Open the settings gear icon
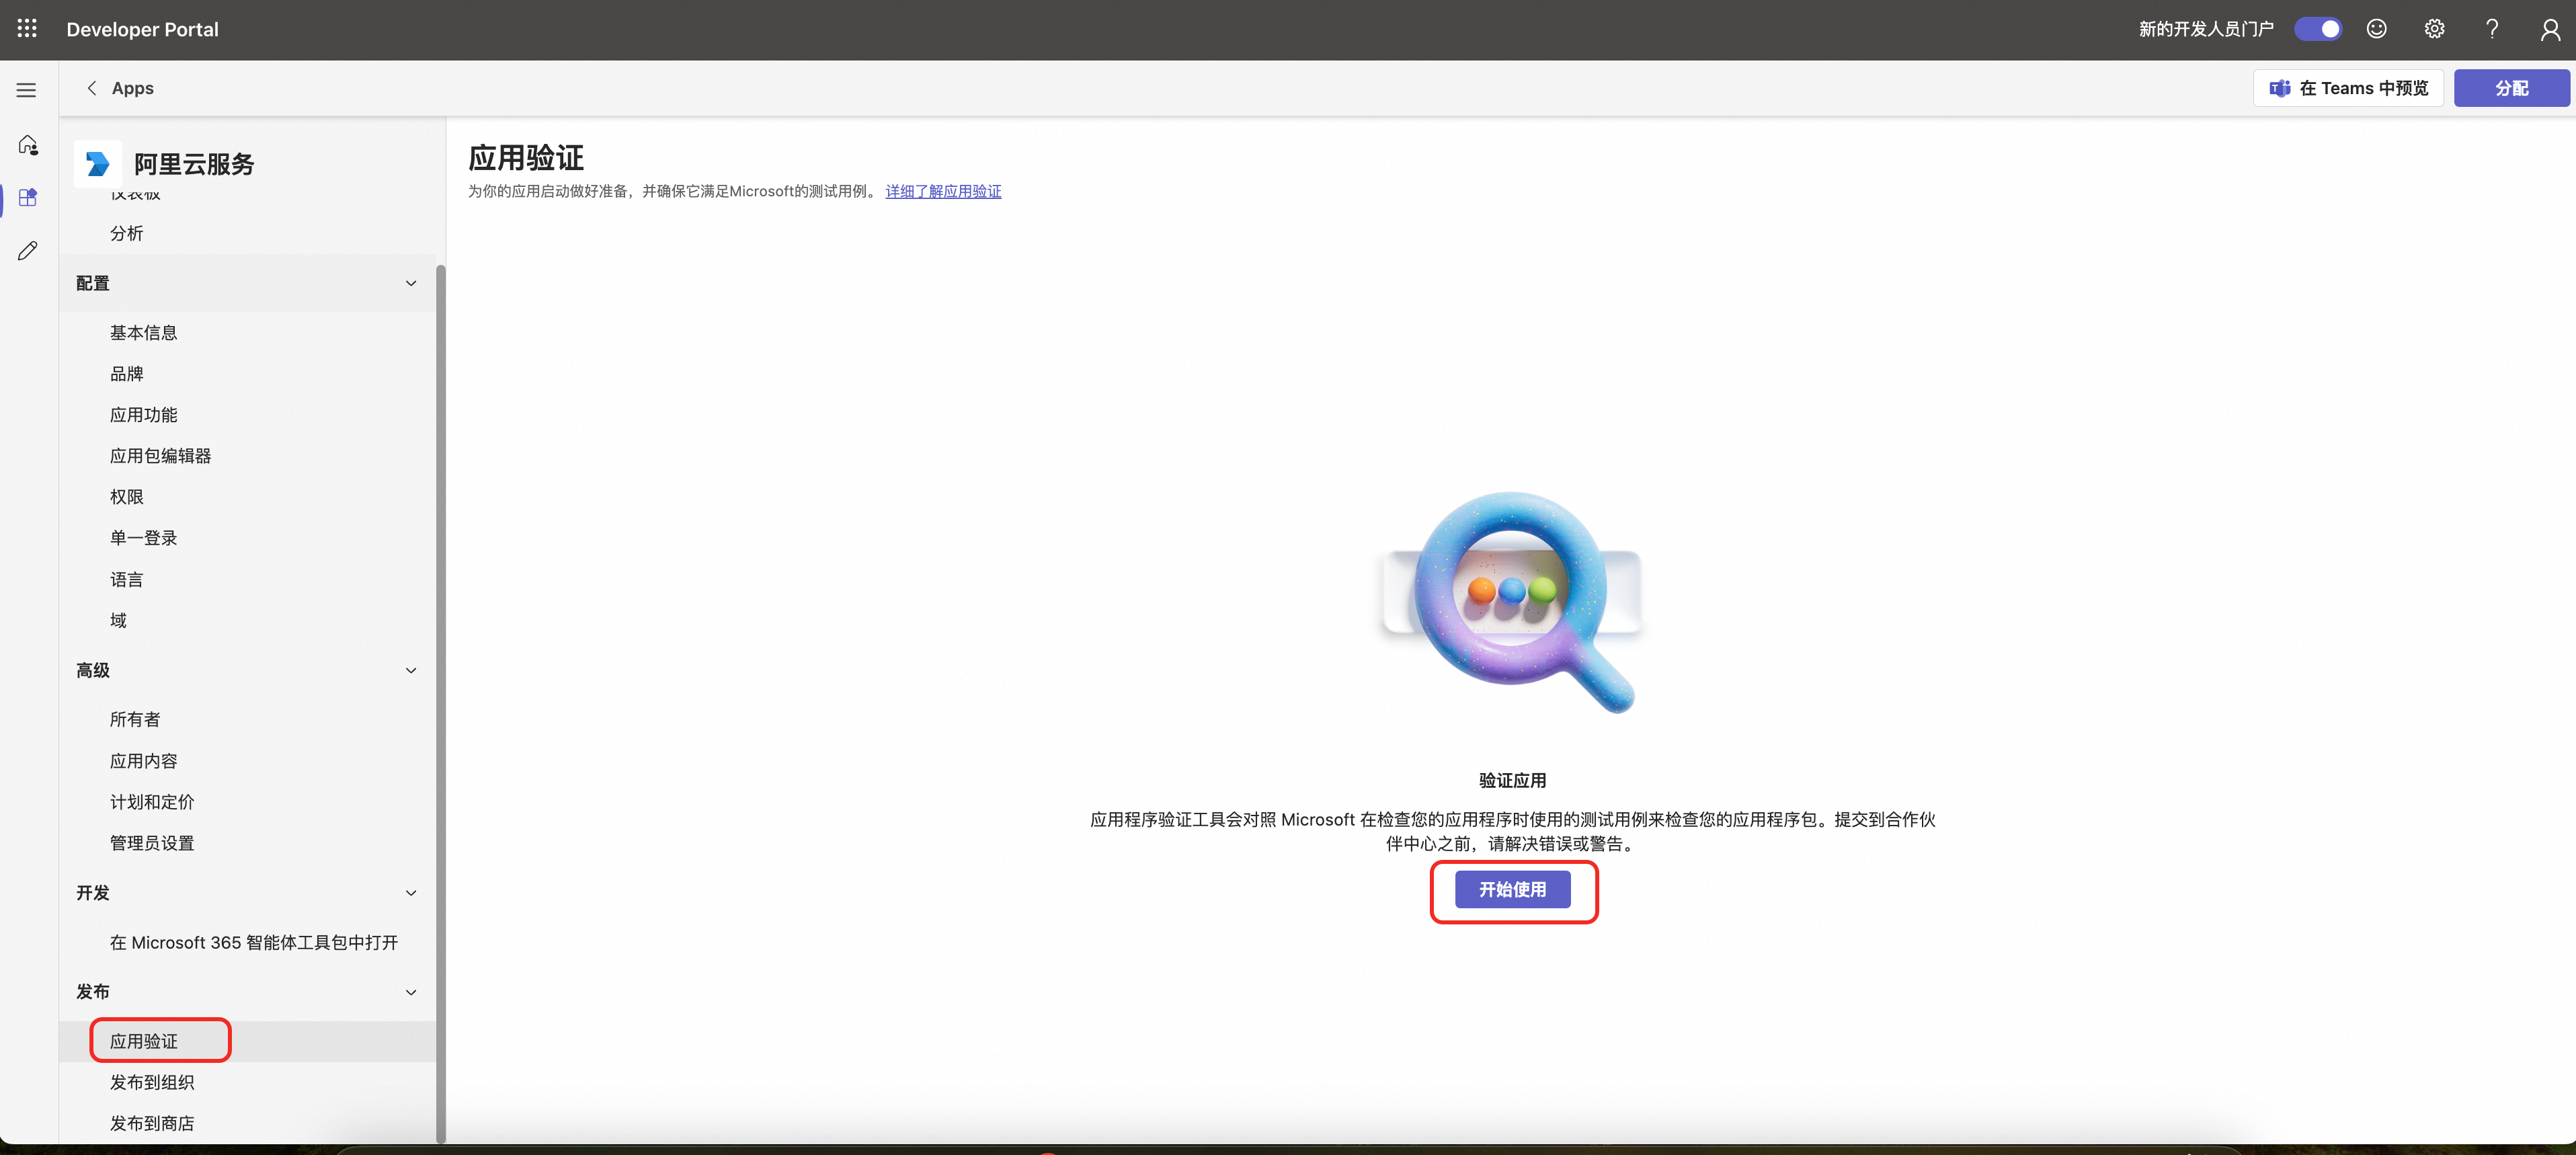Viewport: 2576px width, 1155px height. pyautogui.click(x=2434, y=29)
